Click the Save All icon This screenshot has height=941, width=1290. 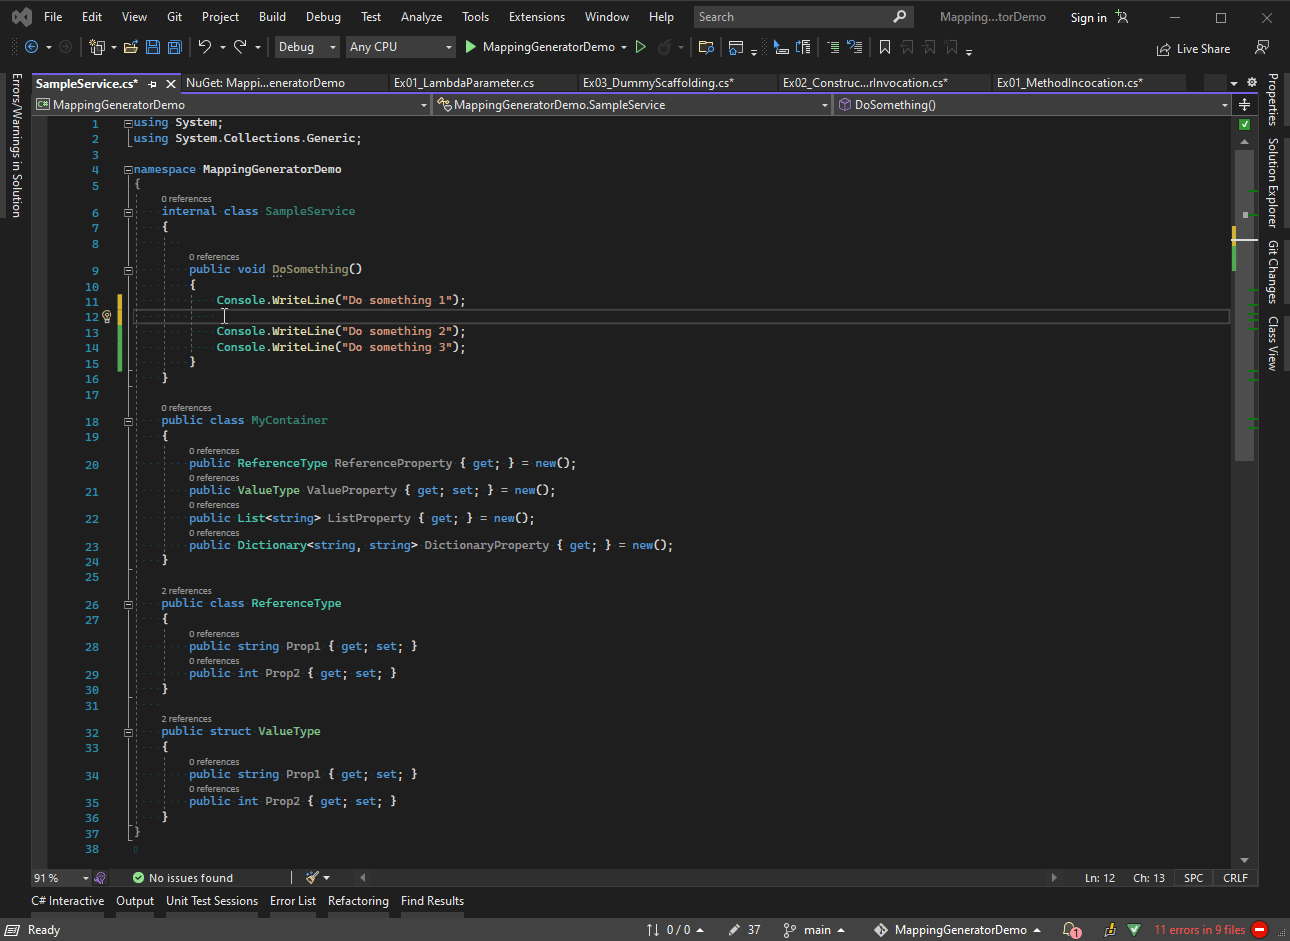174,47
